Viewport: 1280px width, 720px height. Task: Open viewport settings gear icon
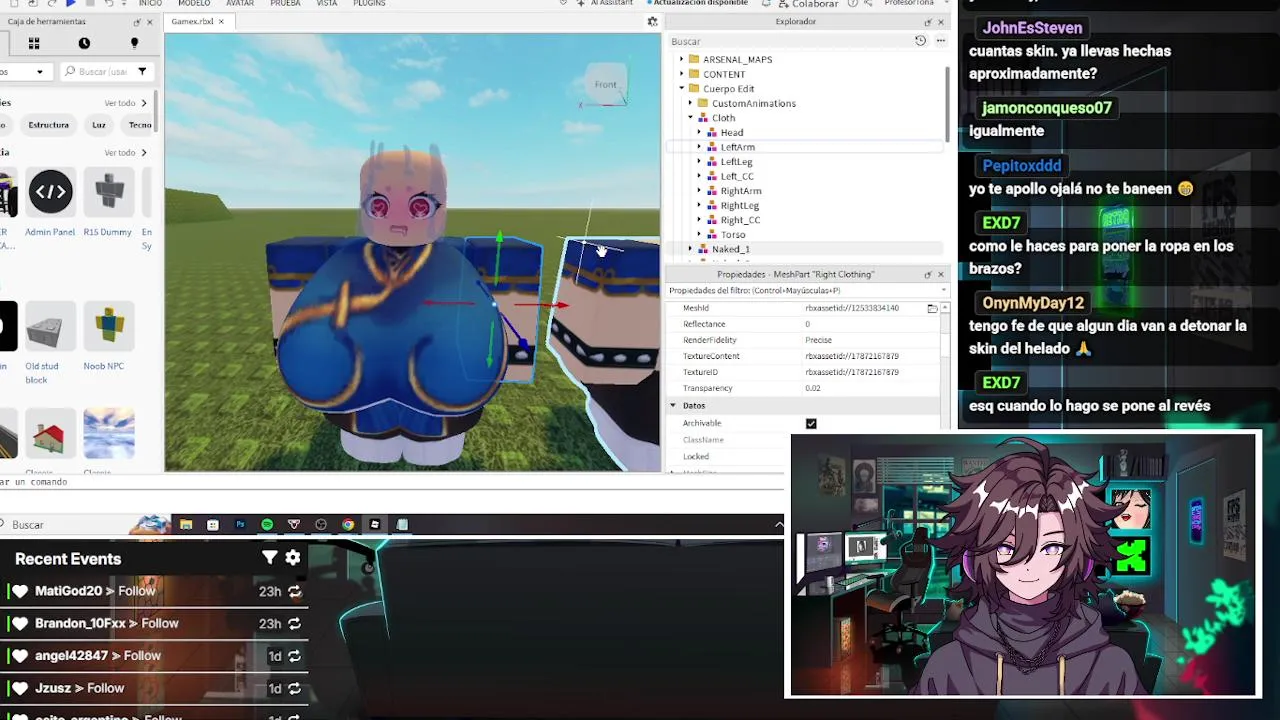click(652, 21)
